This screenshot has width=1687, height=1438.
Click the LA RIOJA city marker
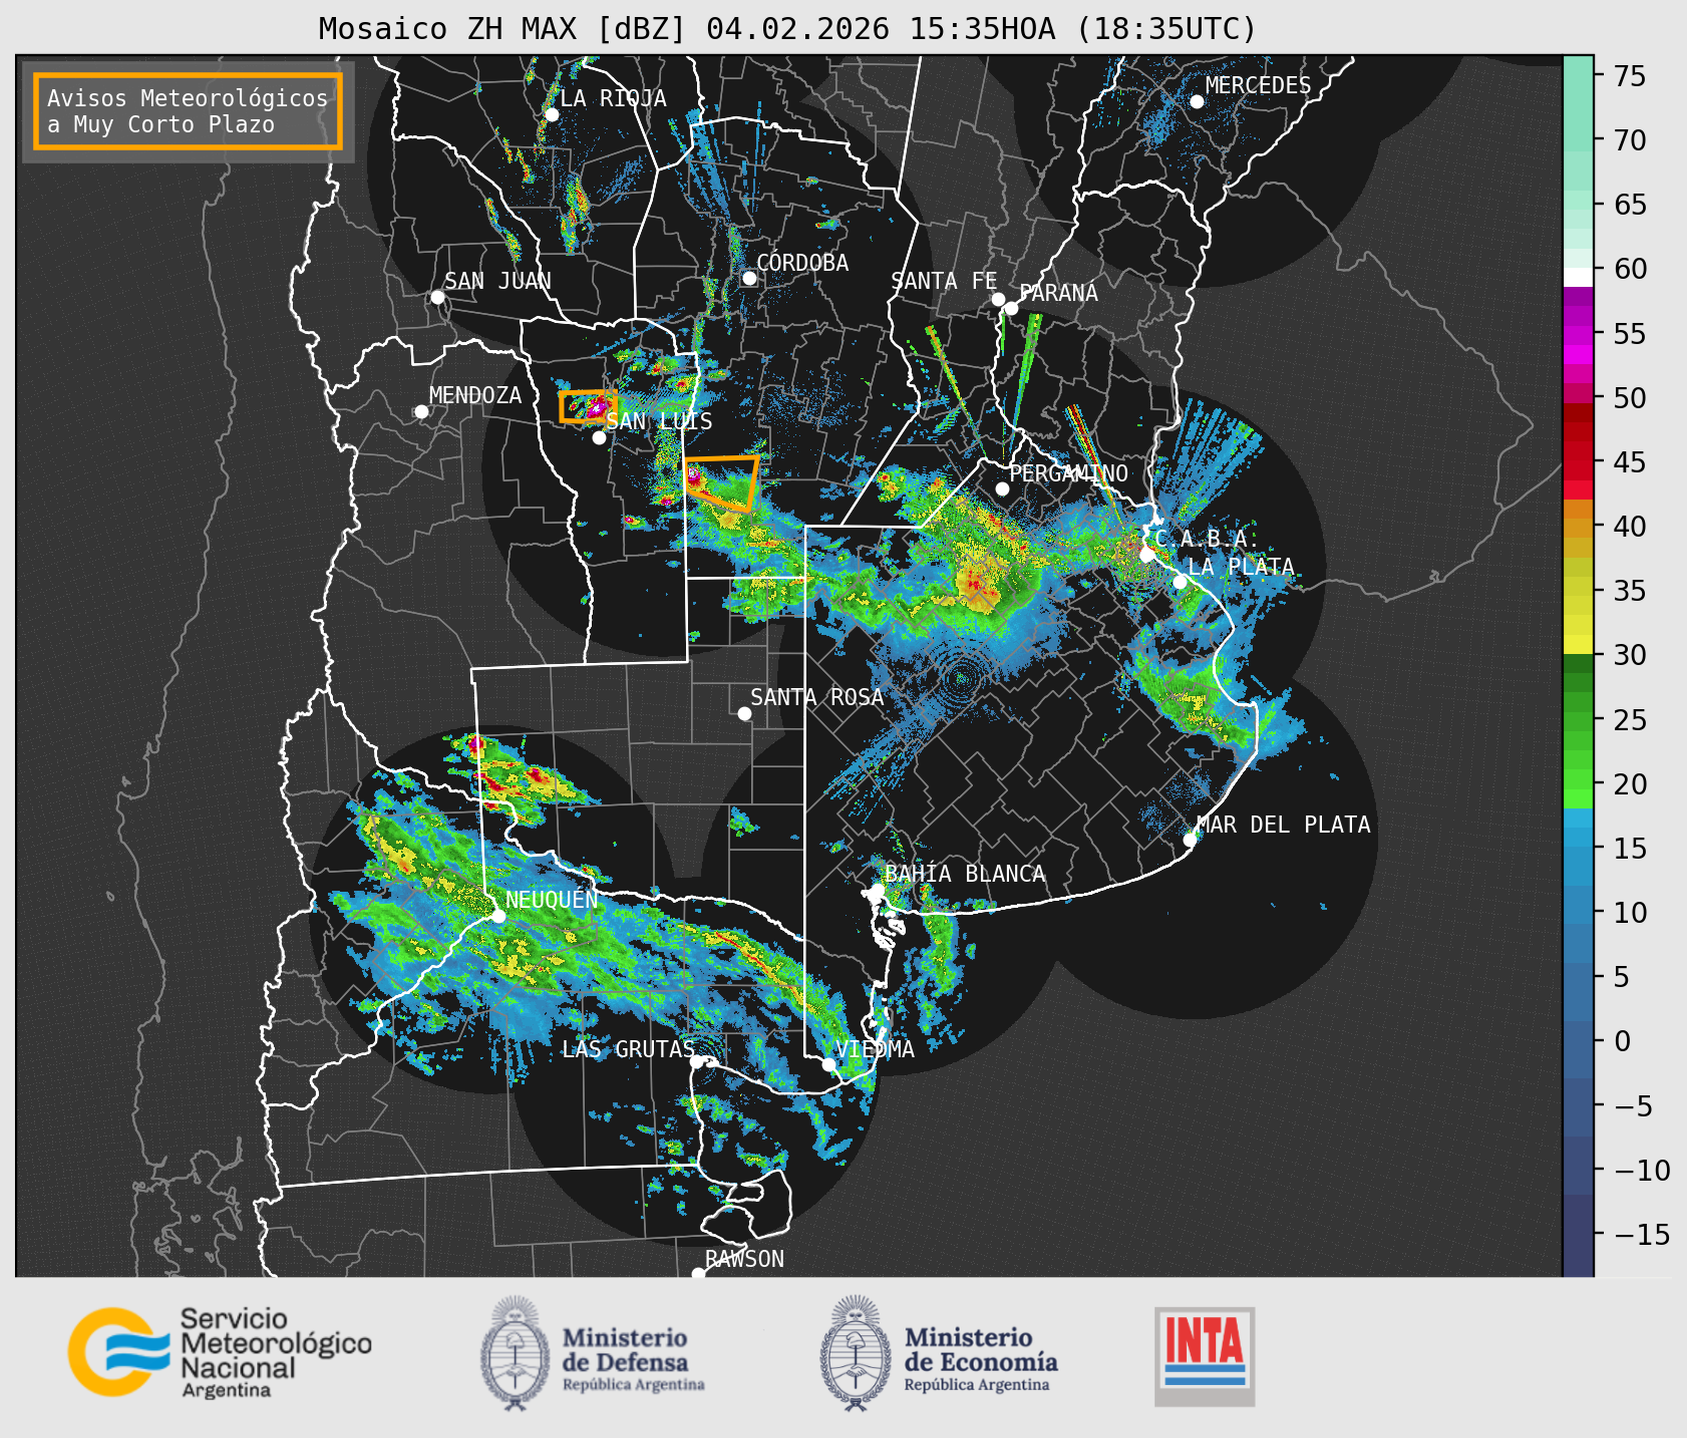(551, 115)
